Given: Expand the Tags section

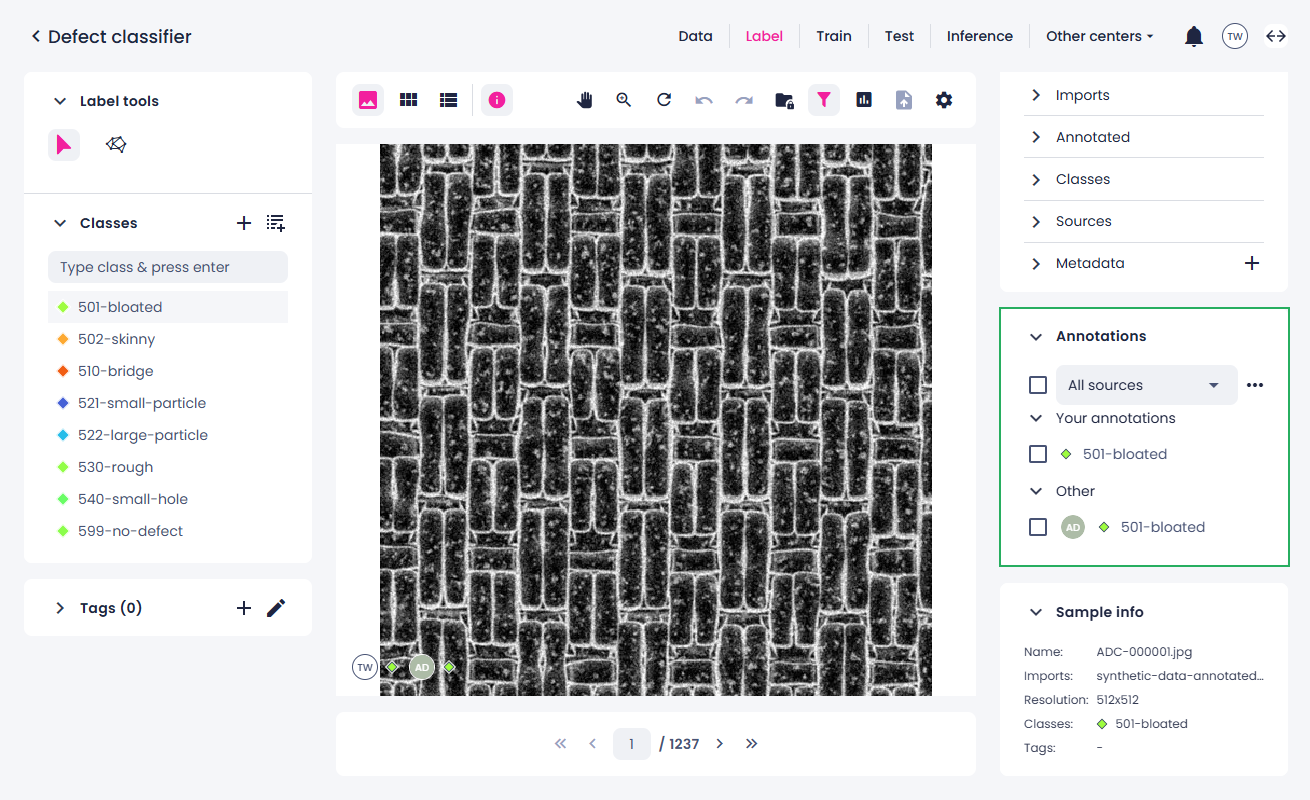Looking at the screenshot, I should click(60, 608).
